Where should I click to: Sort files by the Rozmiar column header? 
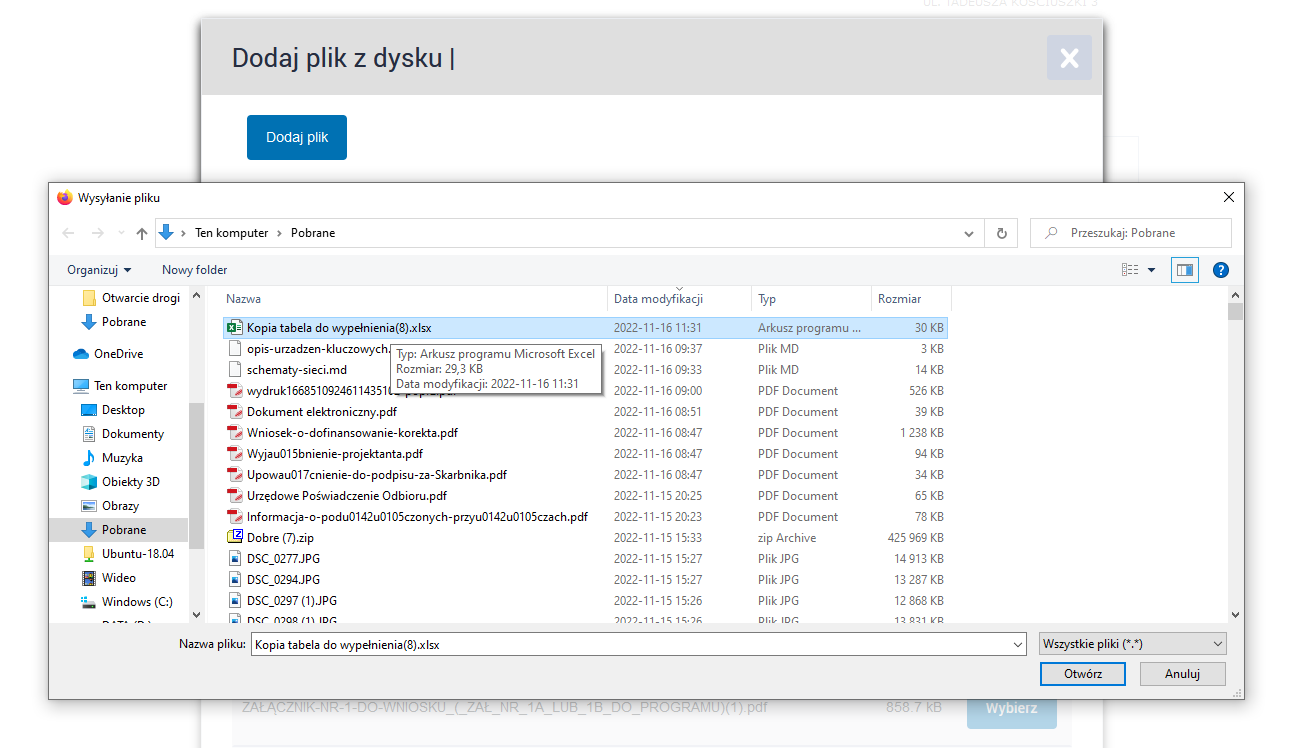tap(899, 299)
